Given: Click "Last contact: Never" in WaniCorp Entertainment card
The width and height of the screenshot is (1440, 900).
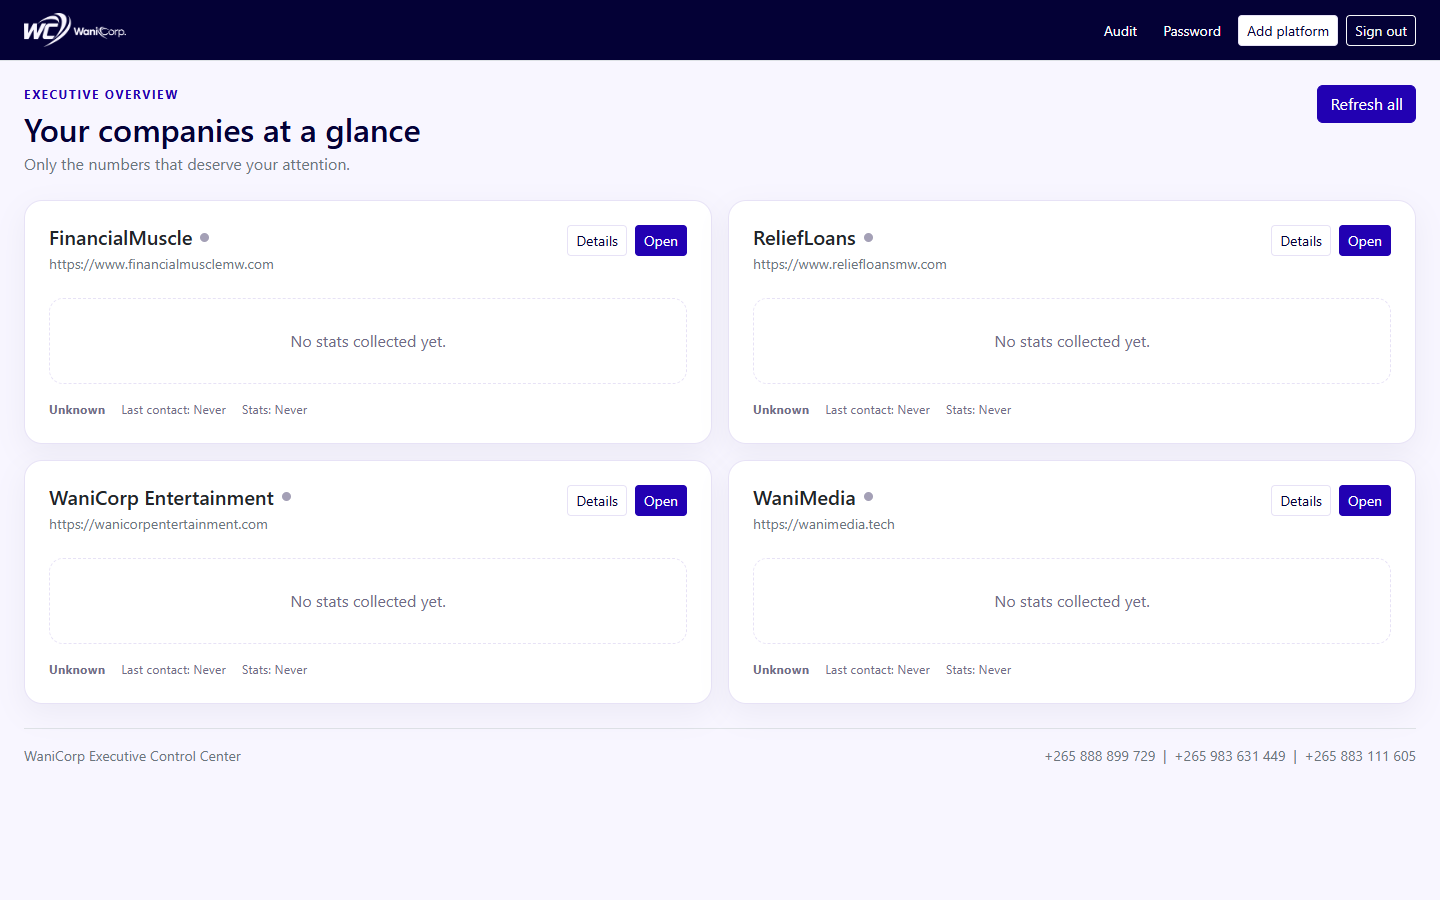Looking at the screenshot, I should (174, 670).
